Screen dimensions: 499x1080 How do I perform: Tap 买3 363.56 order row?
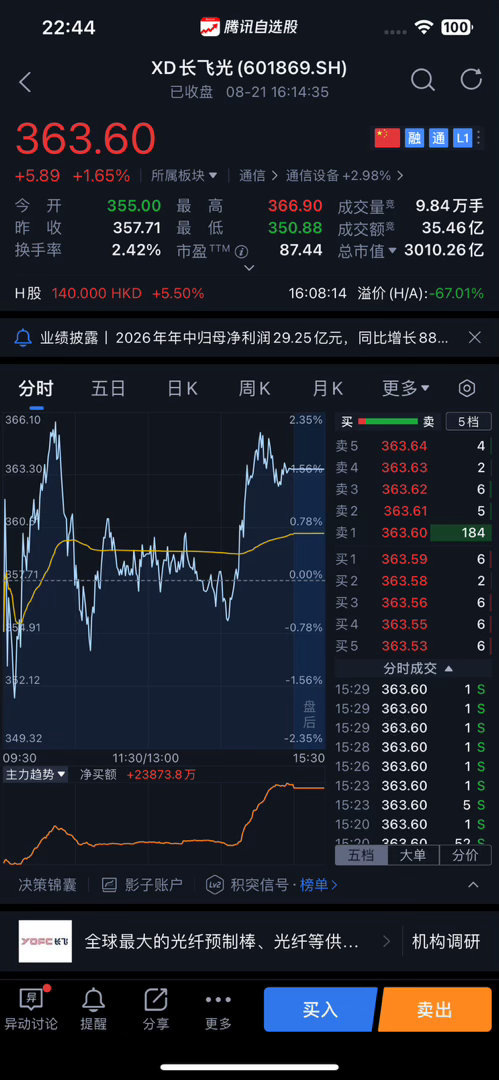pyautogui.click(x=414, y=603)
